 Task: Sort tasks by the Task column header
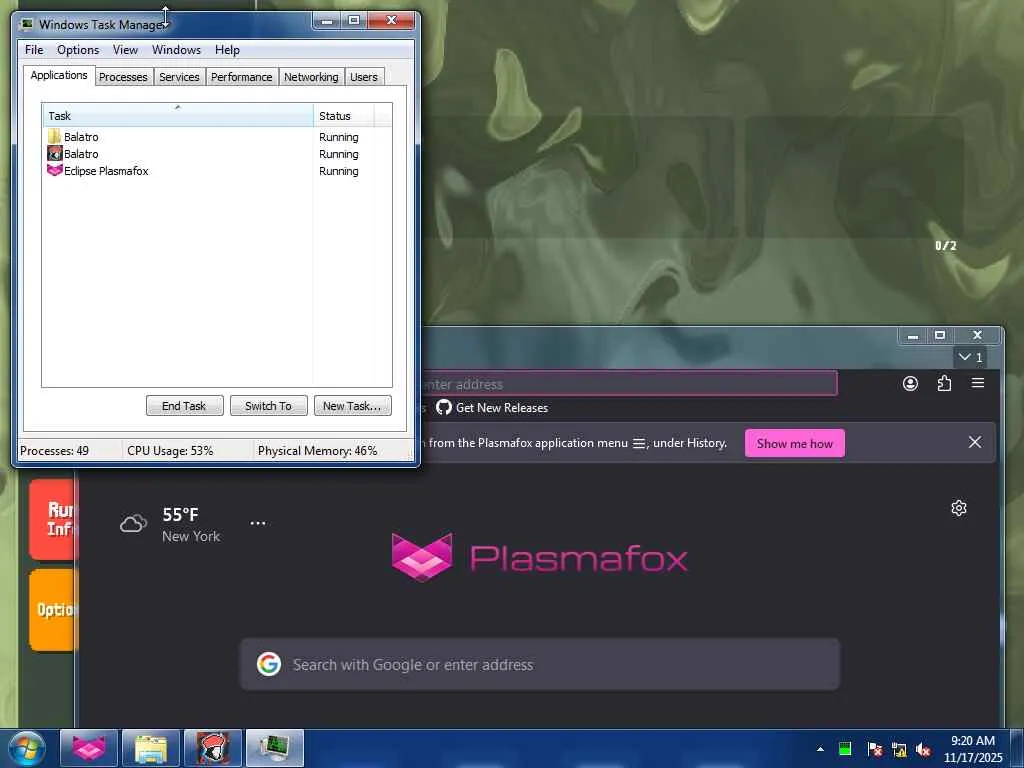pos(178,116)
